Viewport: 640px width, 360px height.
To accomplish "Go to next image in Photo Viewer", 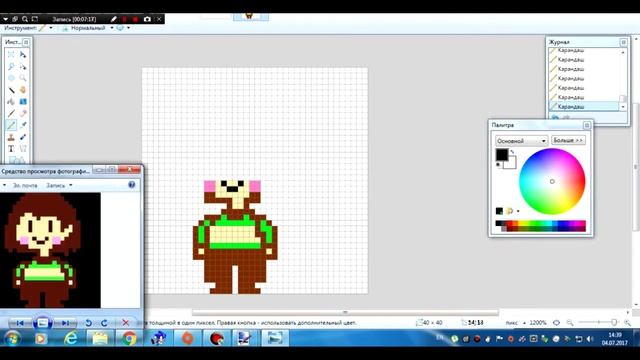I will click(65, 323).
